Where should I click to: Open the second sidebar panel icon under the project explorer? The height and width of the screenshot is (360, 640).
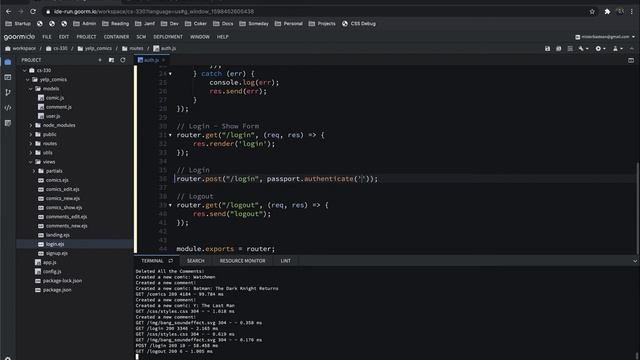[x=8, y=77]
